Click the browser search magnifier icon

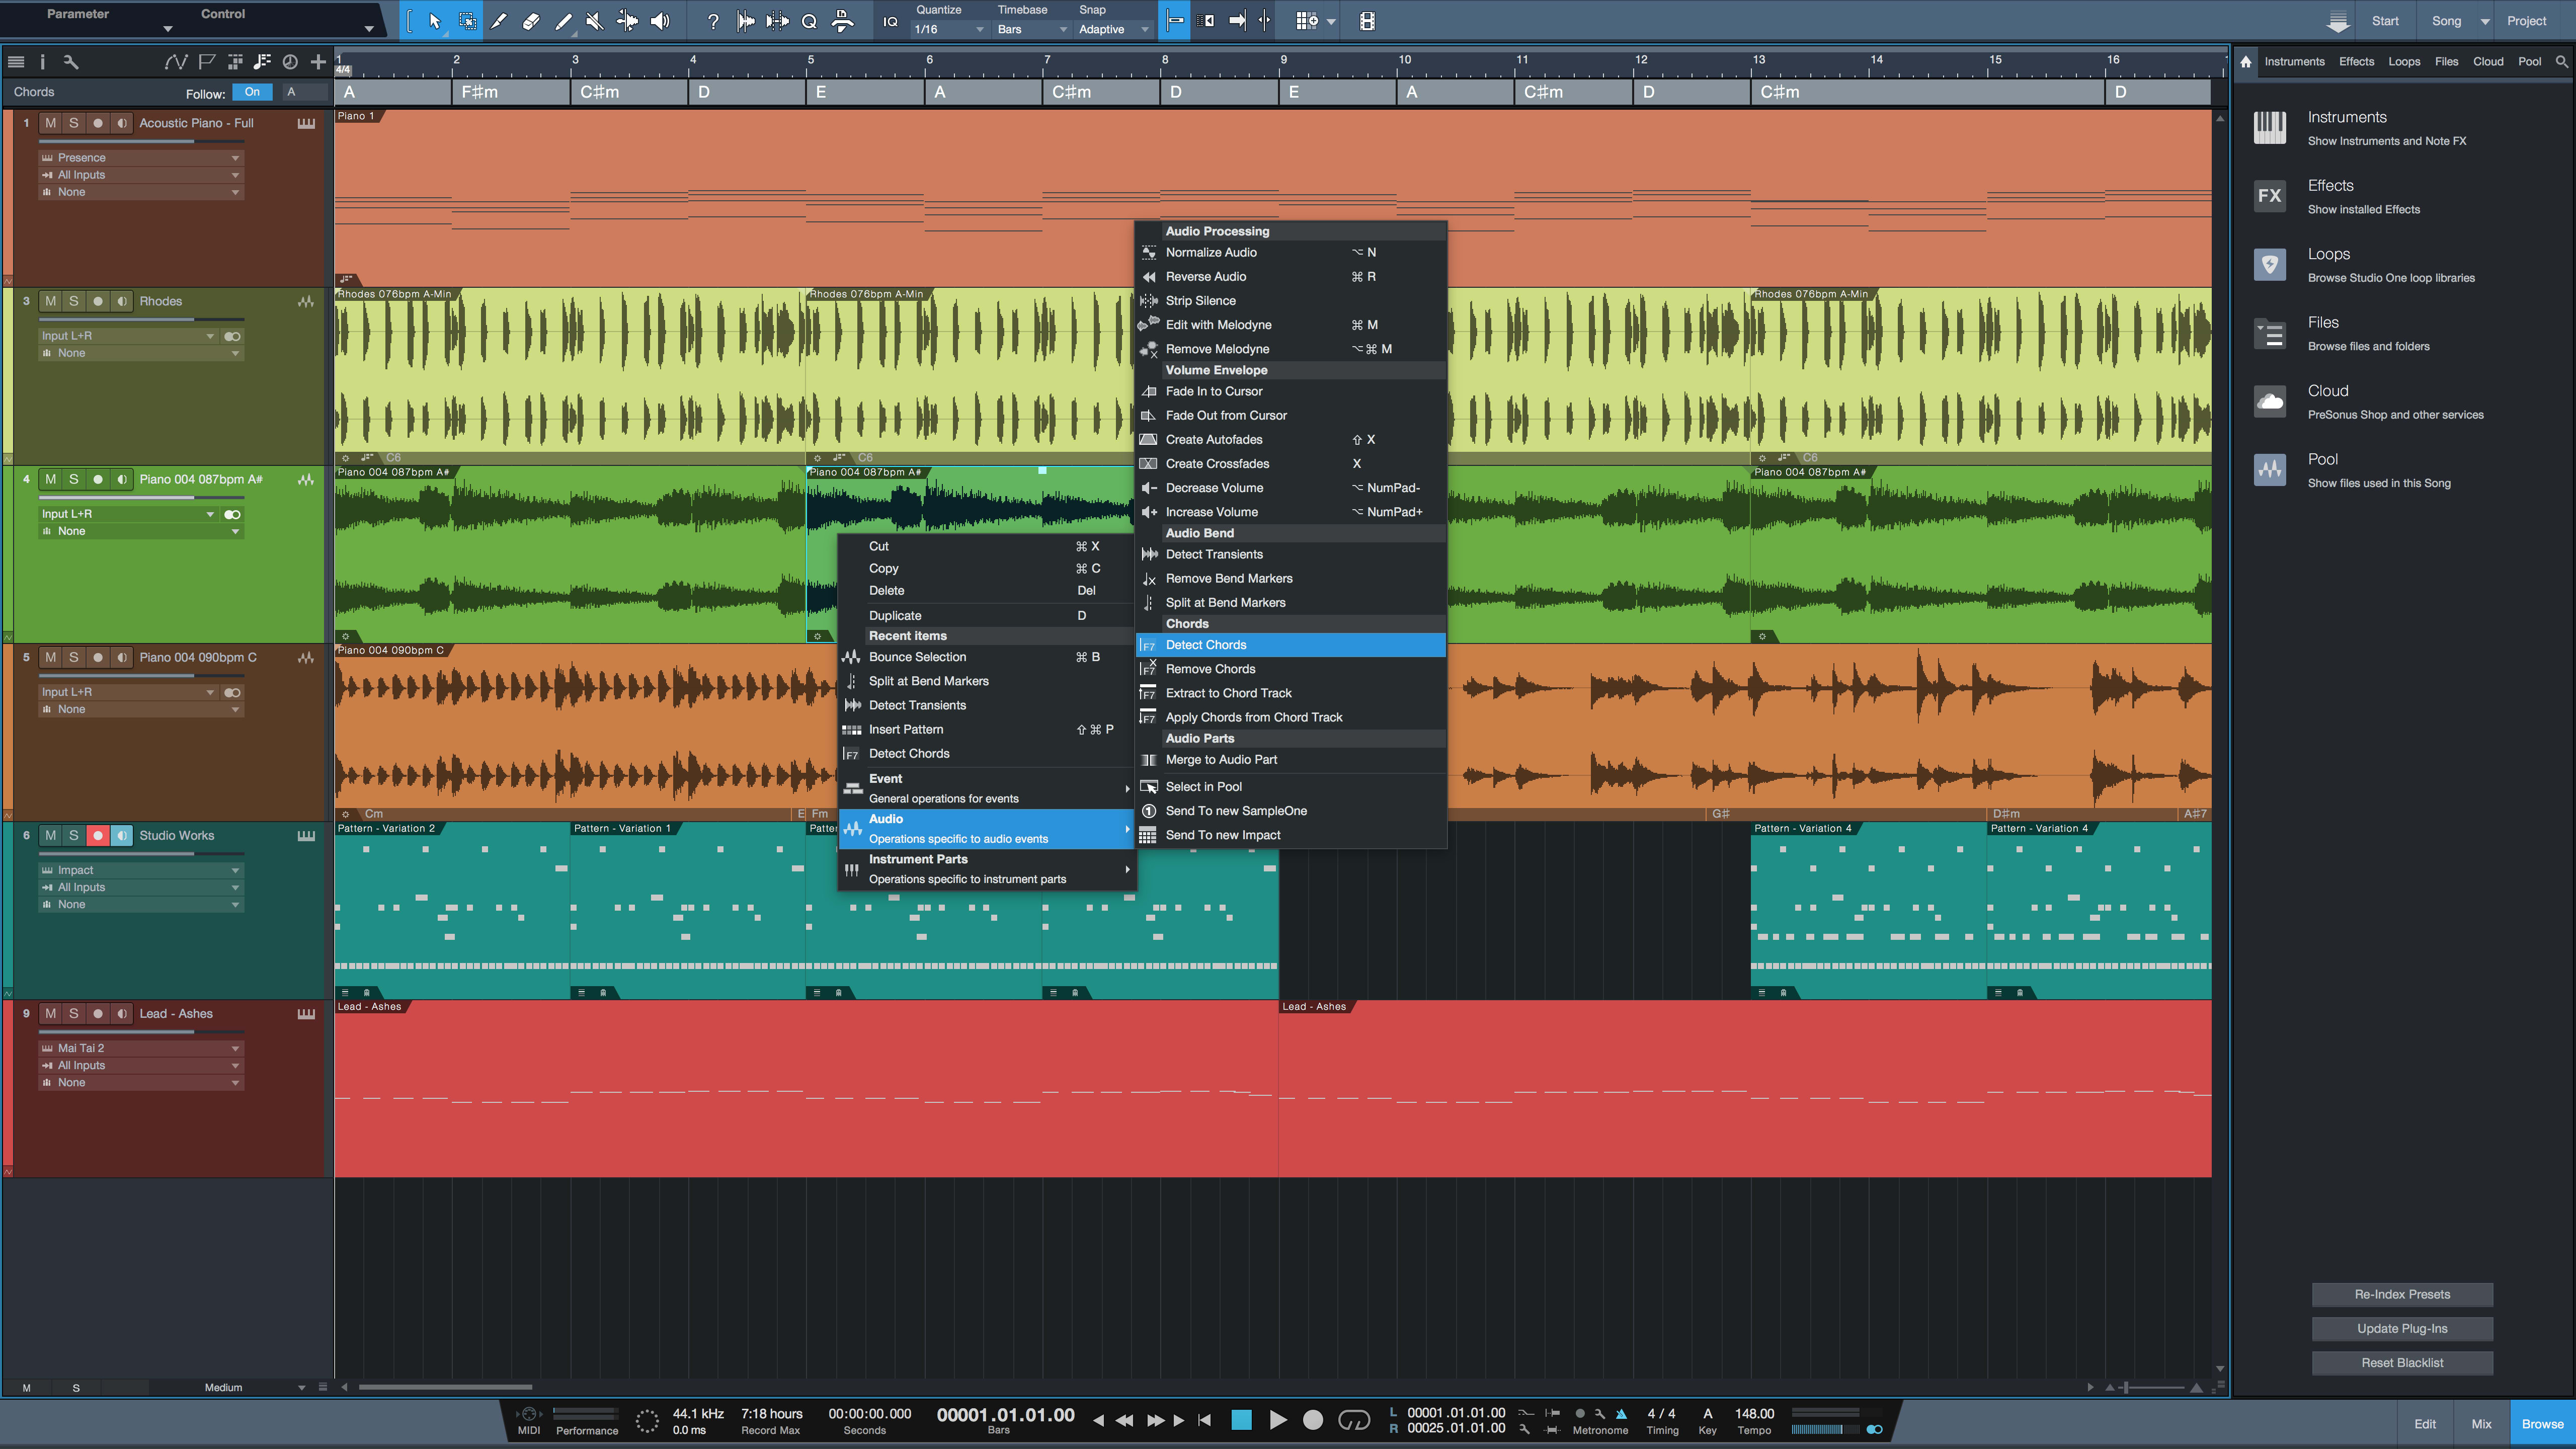2561,62
